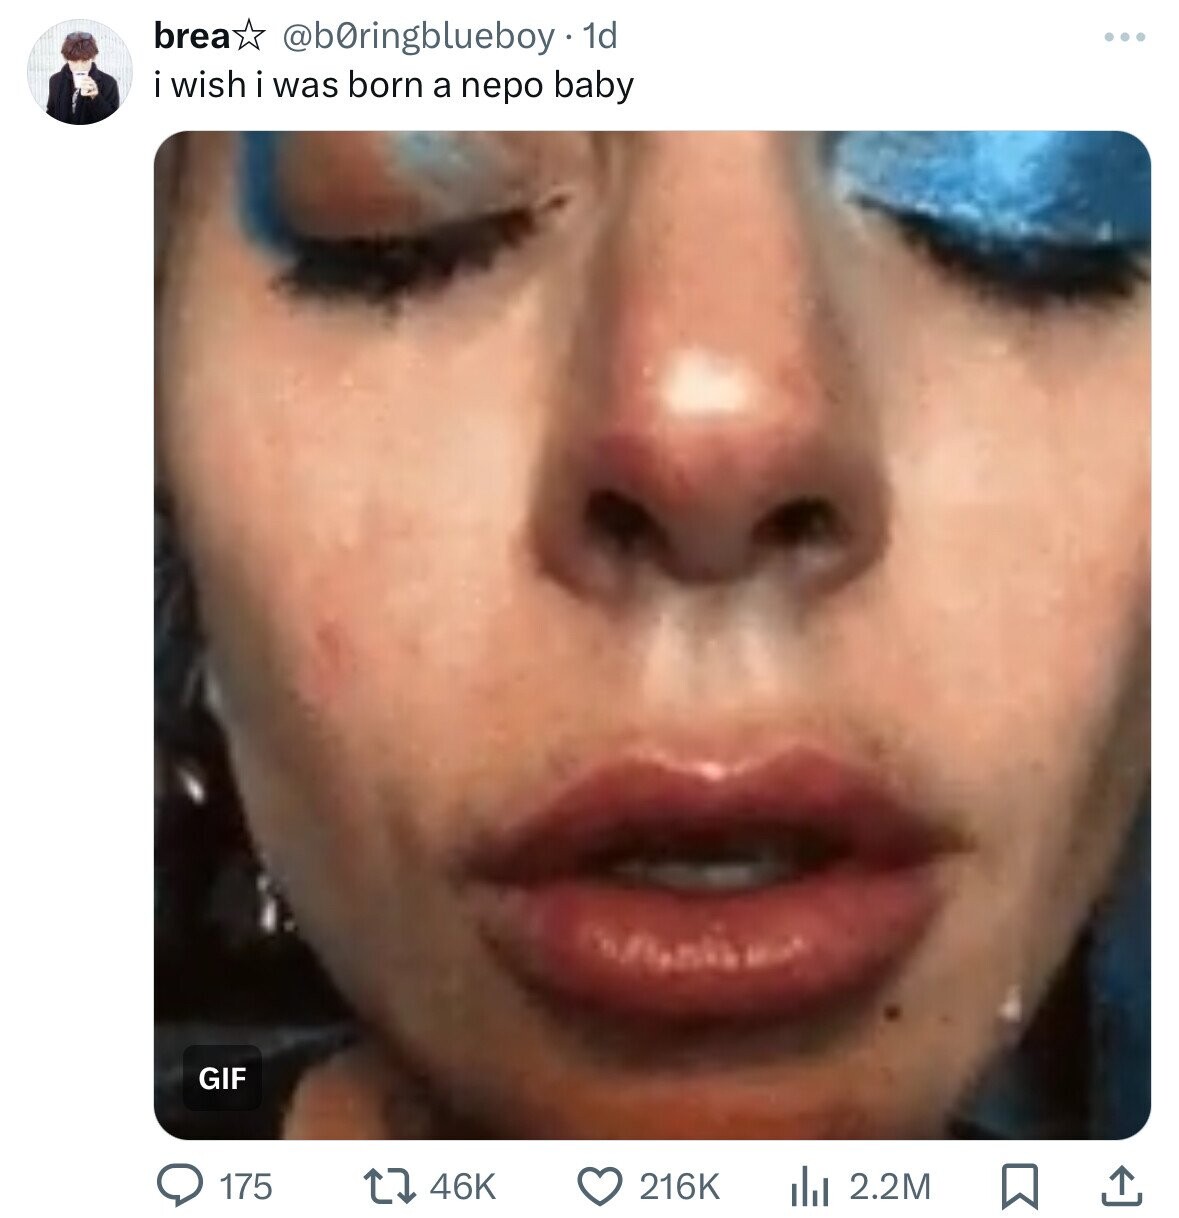Open the tweet's more options menu

[x=1125, y=38]
